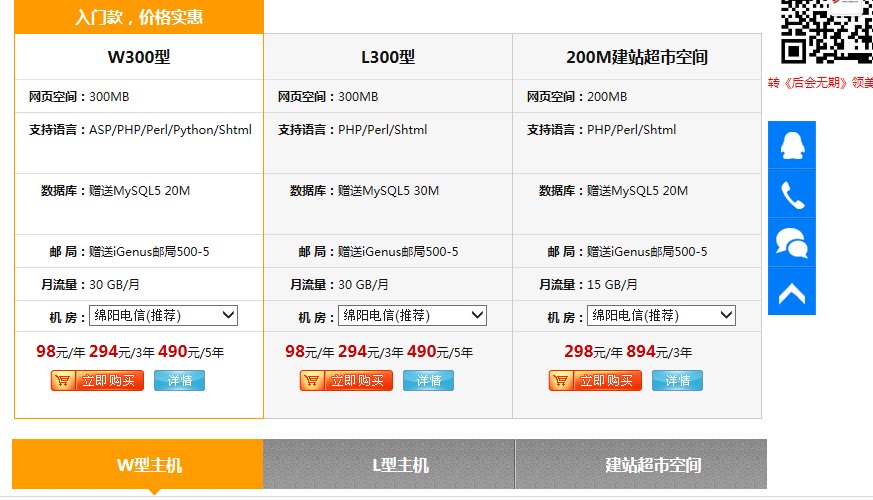Viewport: 873px width, 500px height.
Task: View 详情 for L300型
Action: click(x=428, y=380)
